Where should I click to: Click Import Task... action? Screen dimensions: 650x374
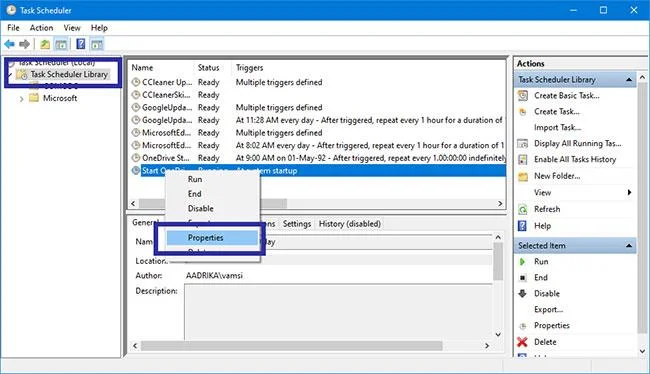557,128
